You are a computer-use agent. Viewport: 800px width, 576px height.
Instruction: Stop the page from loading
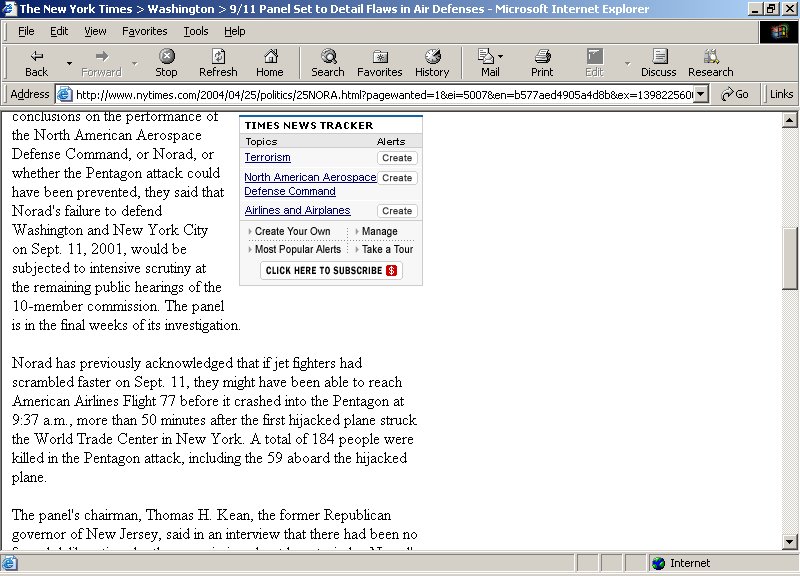pyautogui.click(x=166, y=63)
